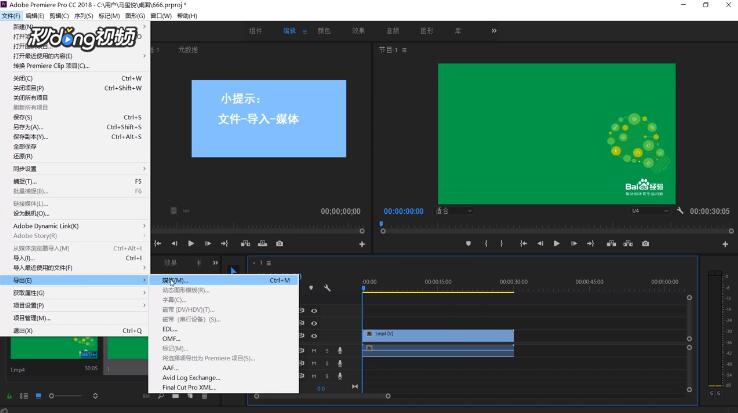Click the Lift icon in Program monitor
The height and width of the screenshot is (413, 738).
pyautogui.click(x=611, y=243)
